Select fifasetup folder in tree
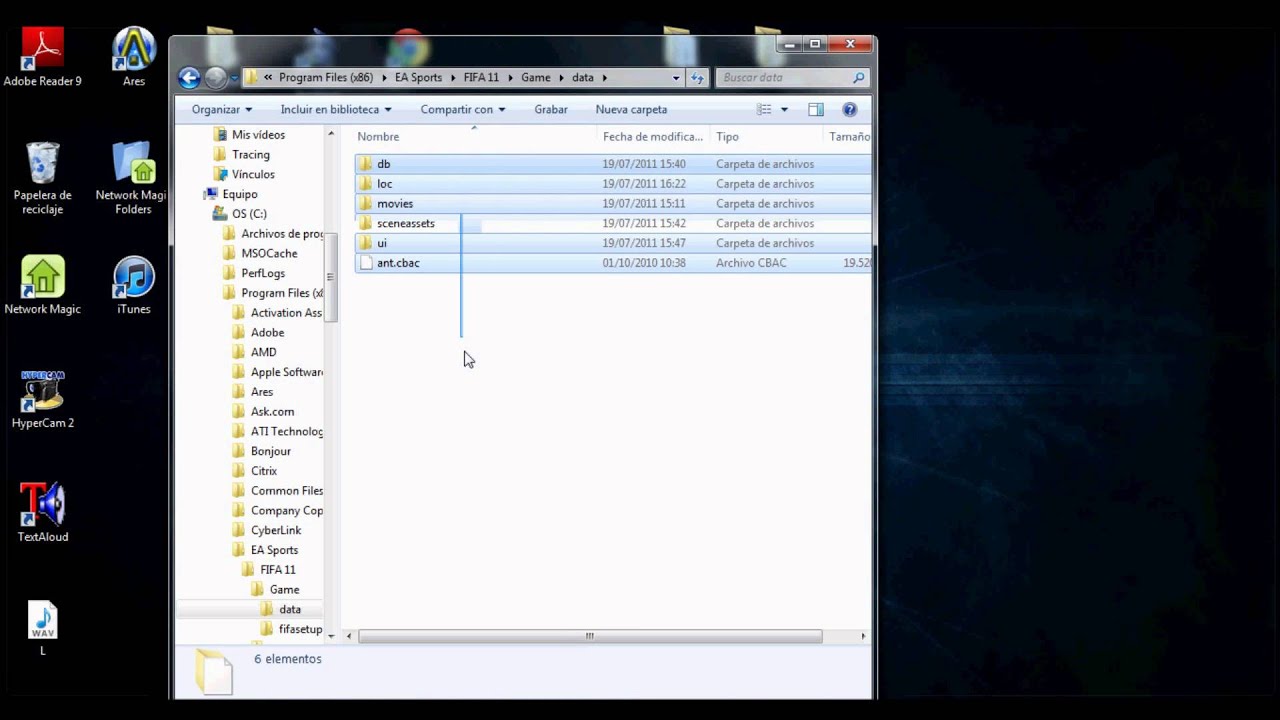This screenshot has height=720, width=1280. [300, 629]
